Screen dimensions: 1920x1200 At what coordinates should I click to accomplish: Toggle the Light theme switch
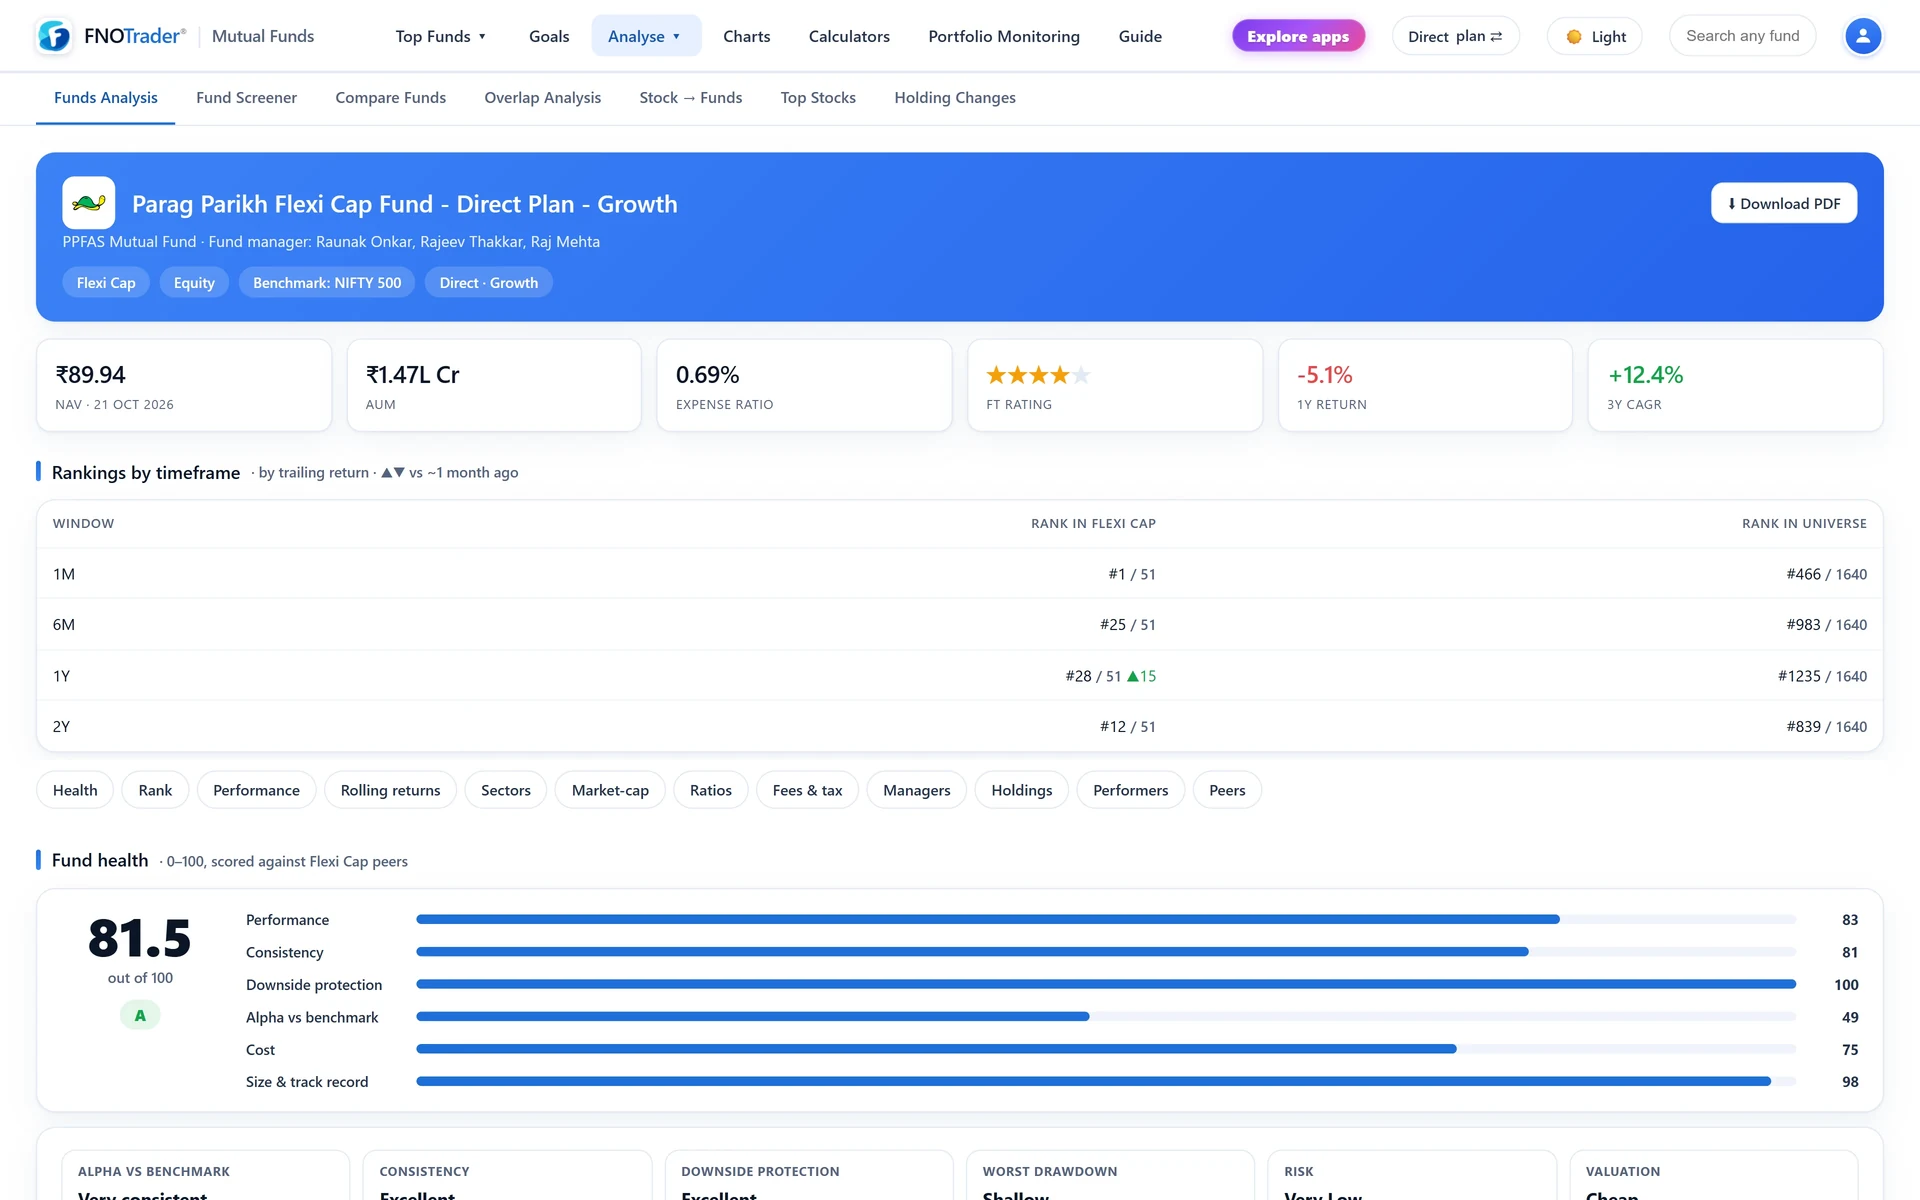[1595, 36]
